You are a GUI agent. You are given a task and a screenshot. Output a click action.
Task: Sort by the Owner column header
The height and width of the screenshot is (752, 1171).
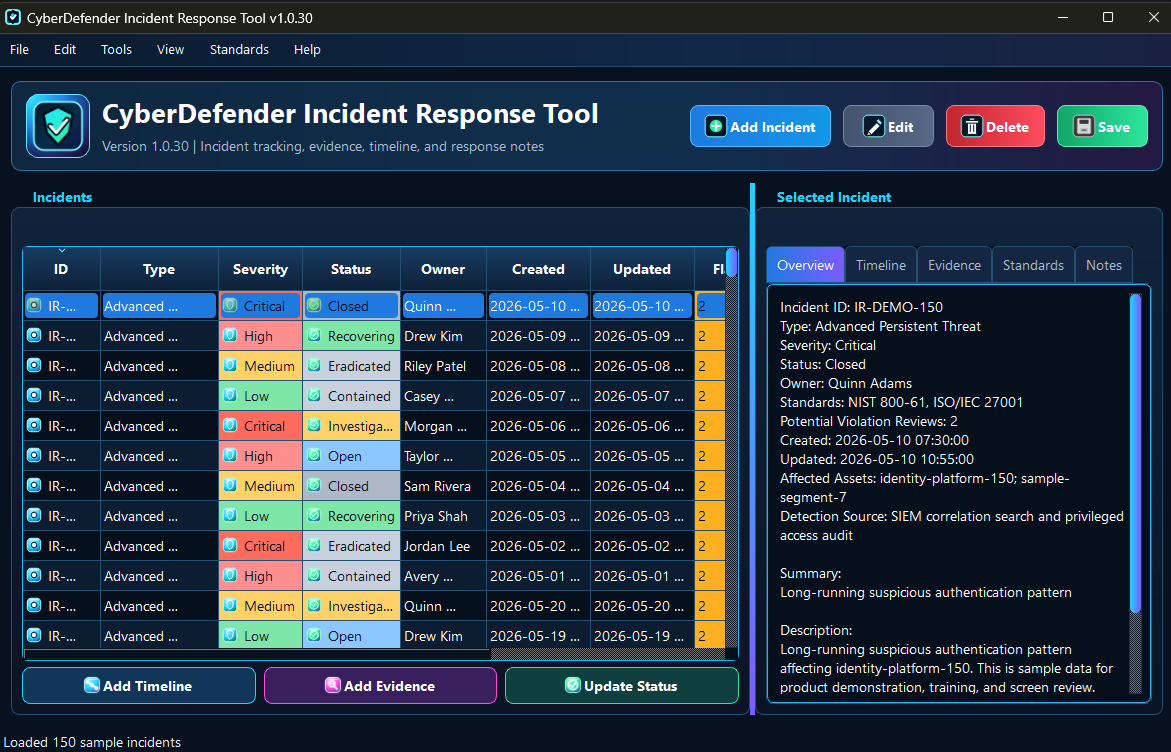pos(443,269)
